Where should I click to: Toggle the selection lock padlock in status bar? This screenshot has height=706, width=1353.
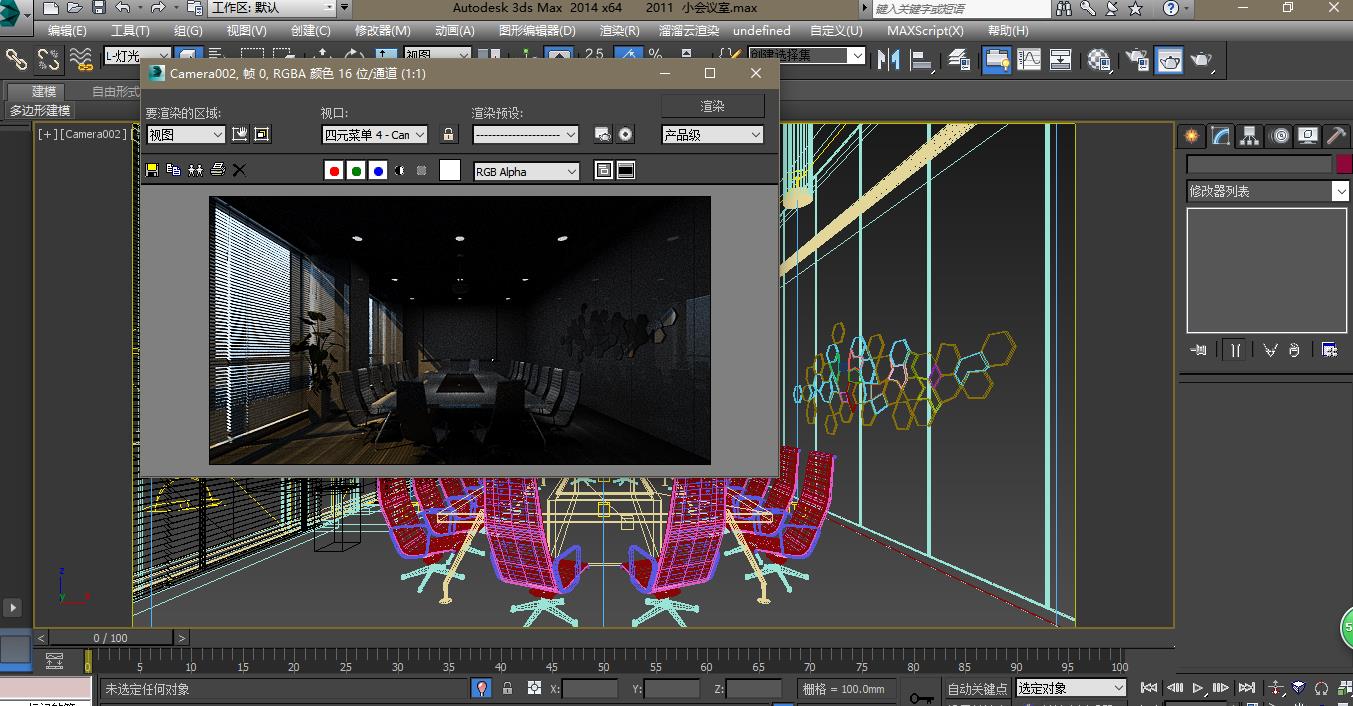pyautogui.click(x=507, y=688)
